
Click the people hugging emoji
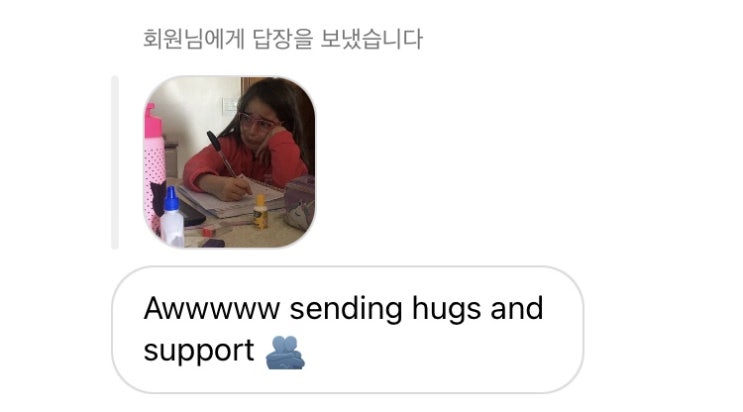285,352
